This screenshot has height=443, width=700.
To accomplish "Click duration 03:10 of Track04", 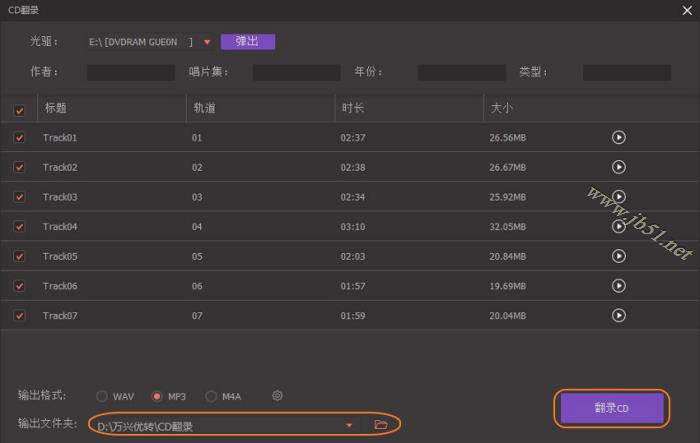I will 353,226.
